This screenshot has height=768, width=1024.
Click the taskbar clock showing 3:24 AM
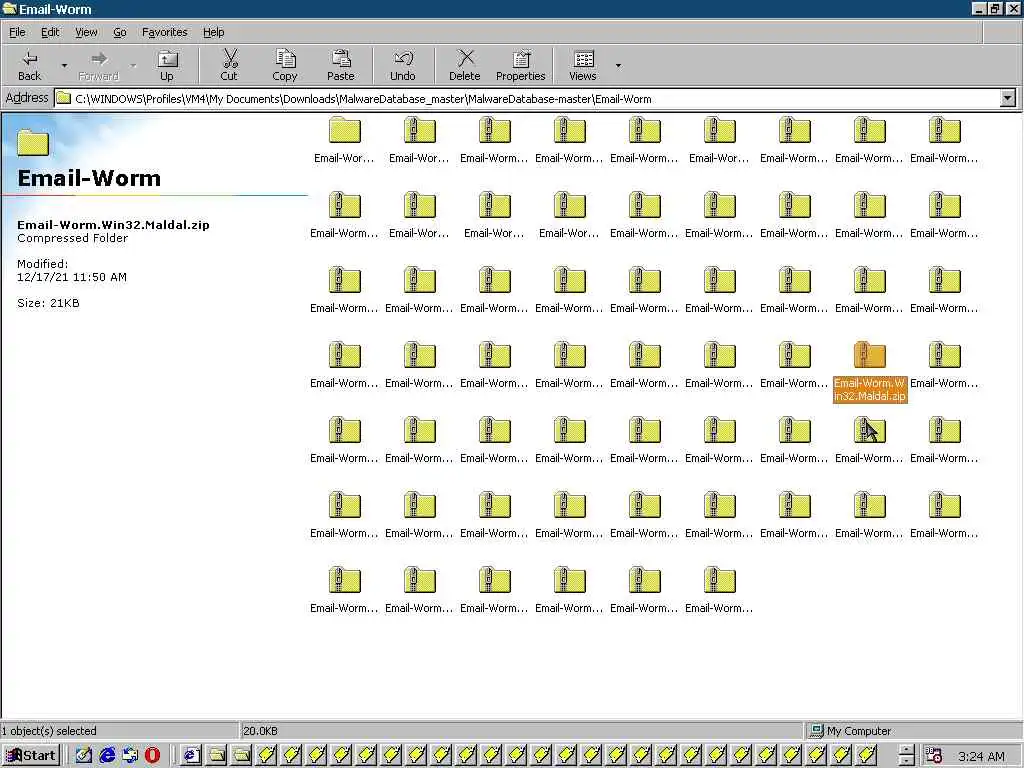coord(981,756)
